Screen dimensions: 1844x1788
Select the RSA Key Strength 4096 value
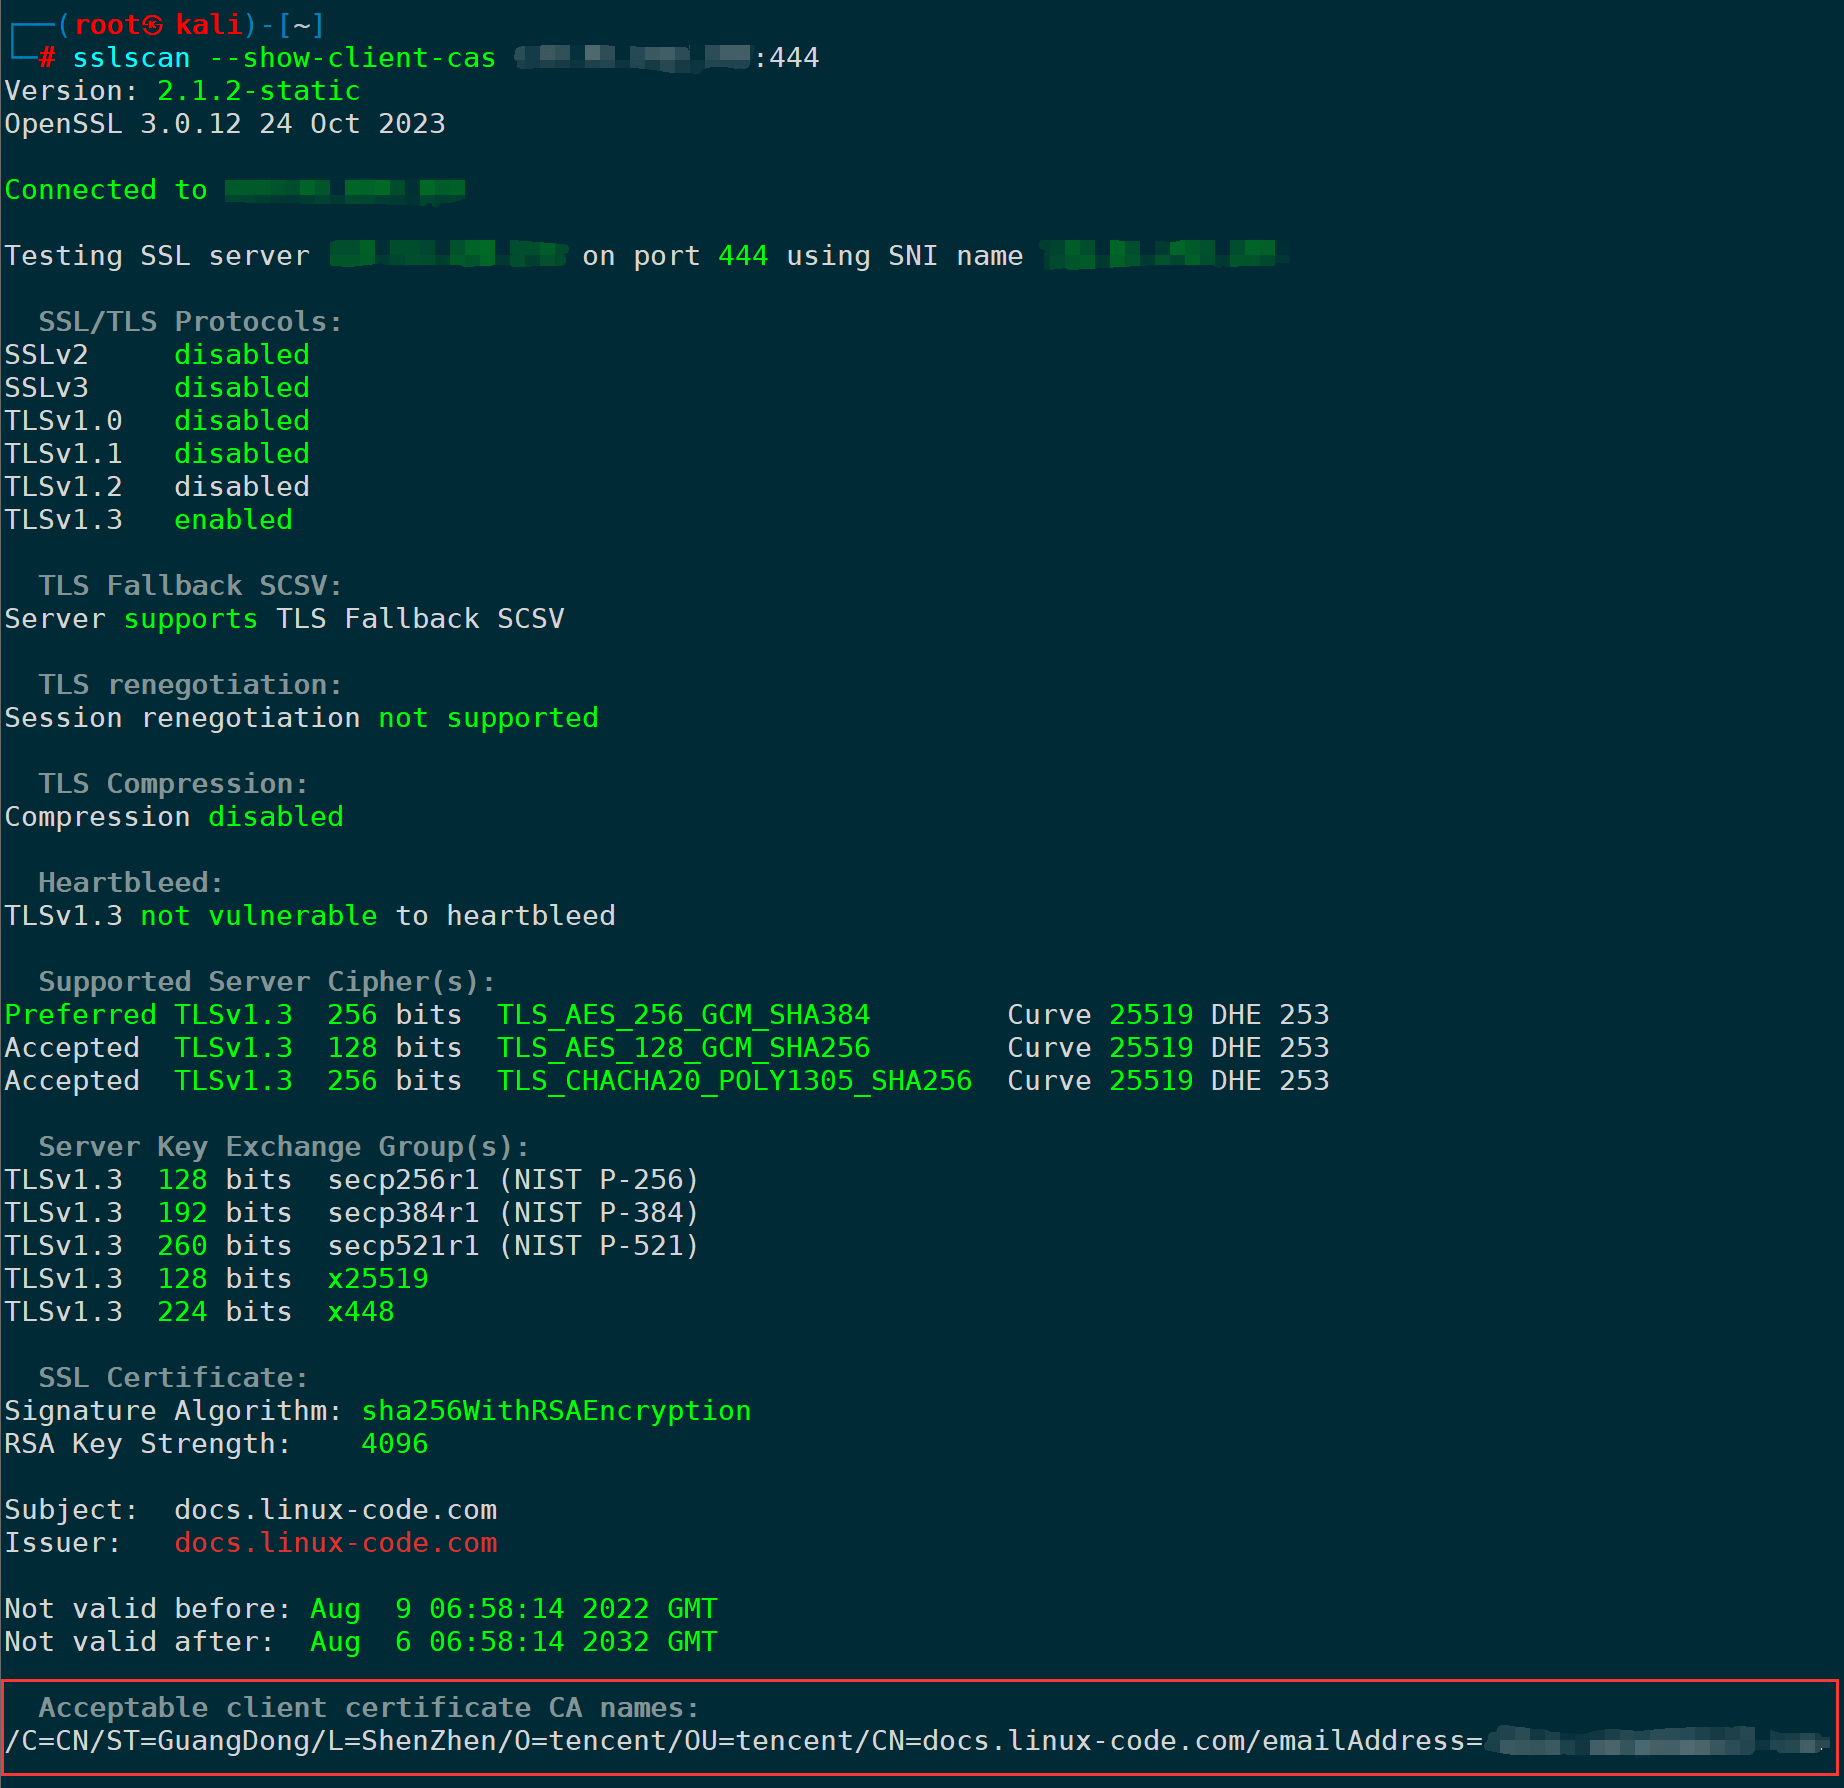[395, 1444]
